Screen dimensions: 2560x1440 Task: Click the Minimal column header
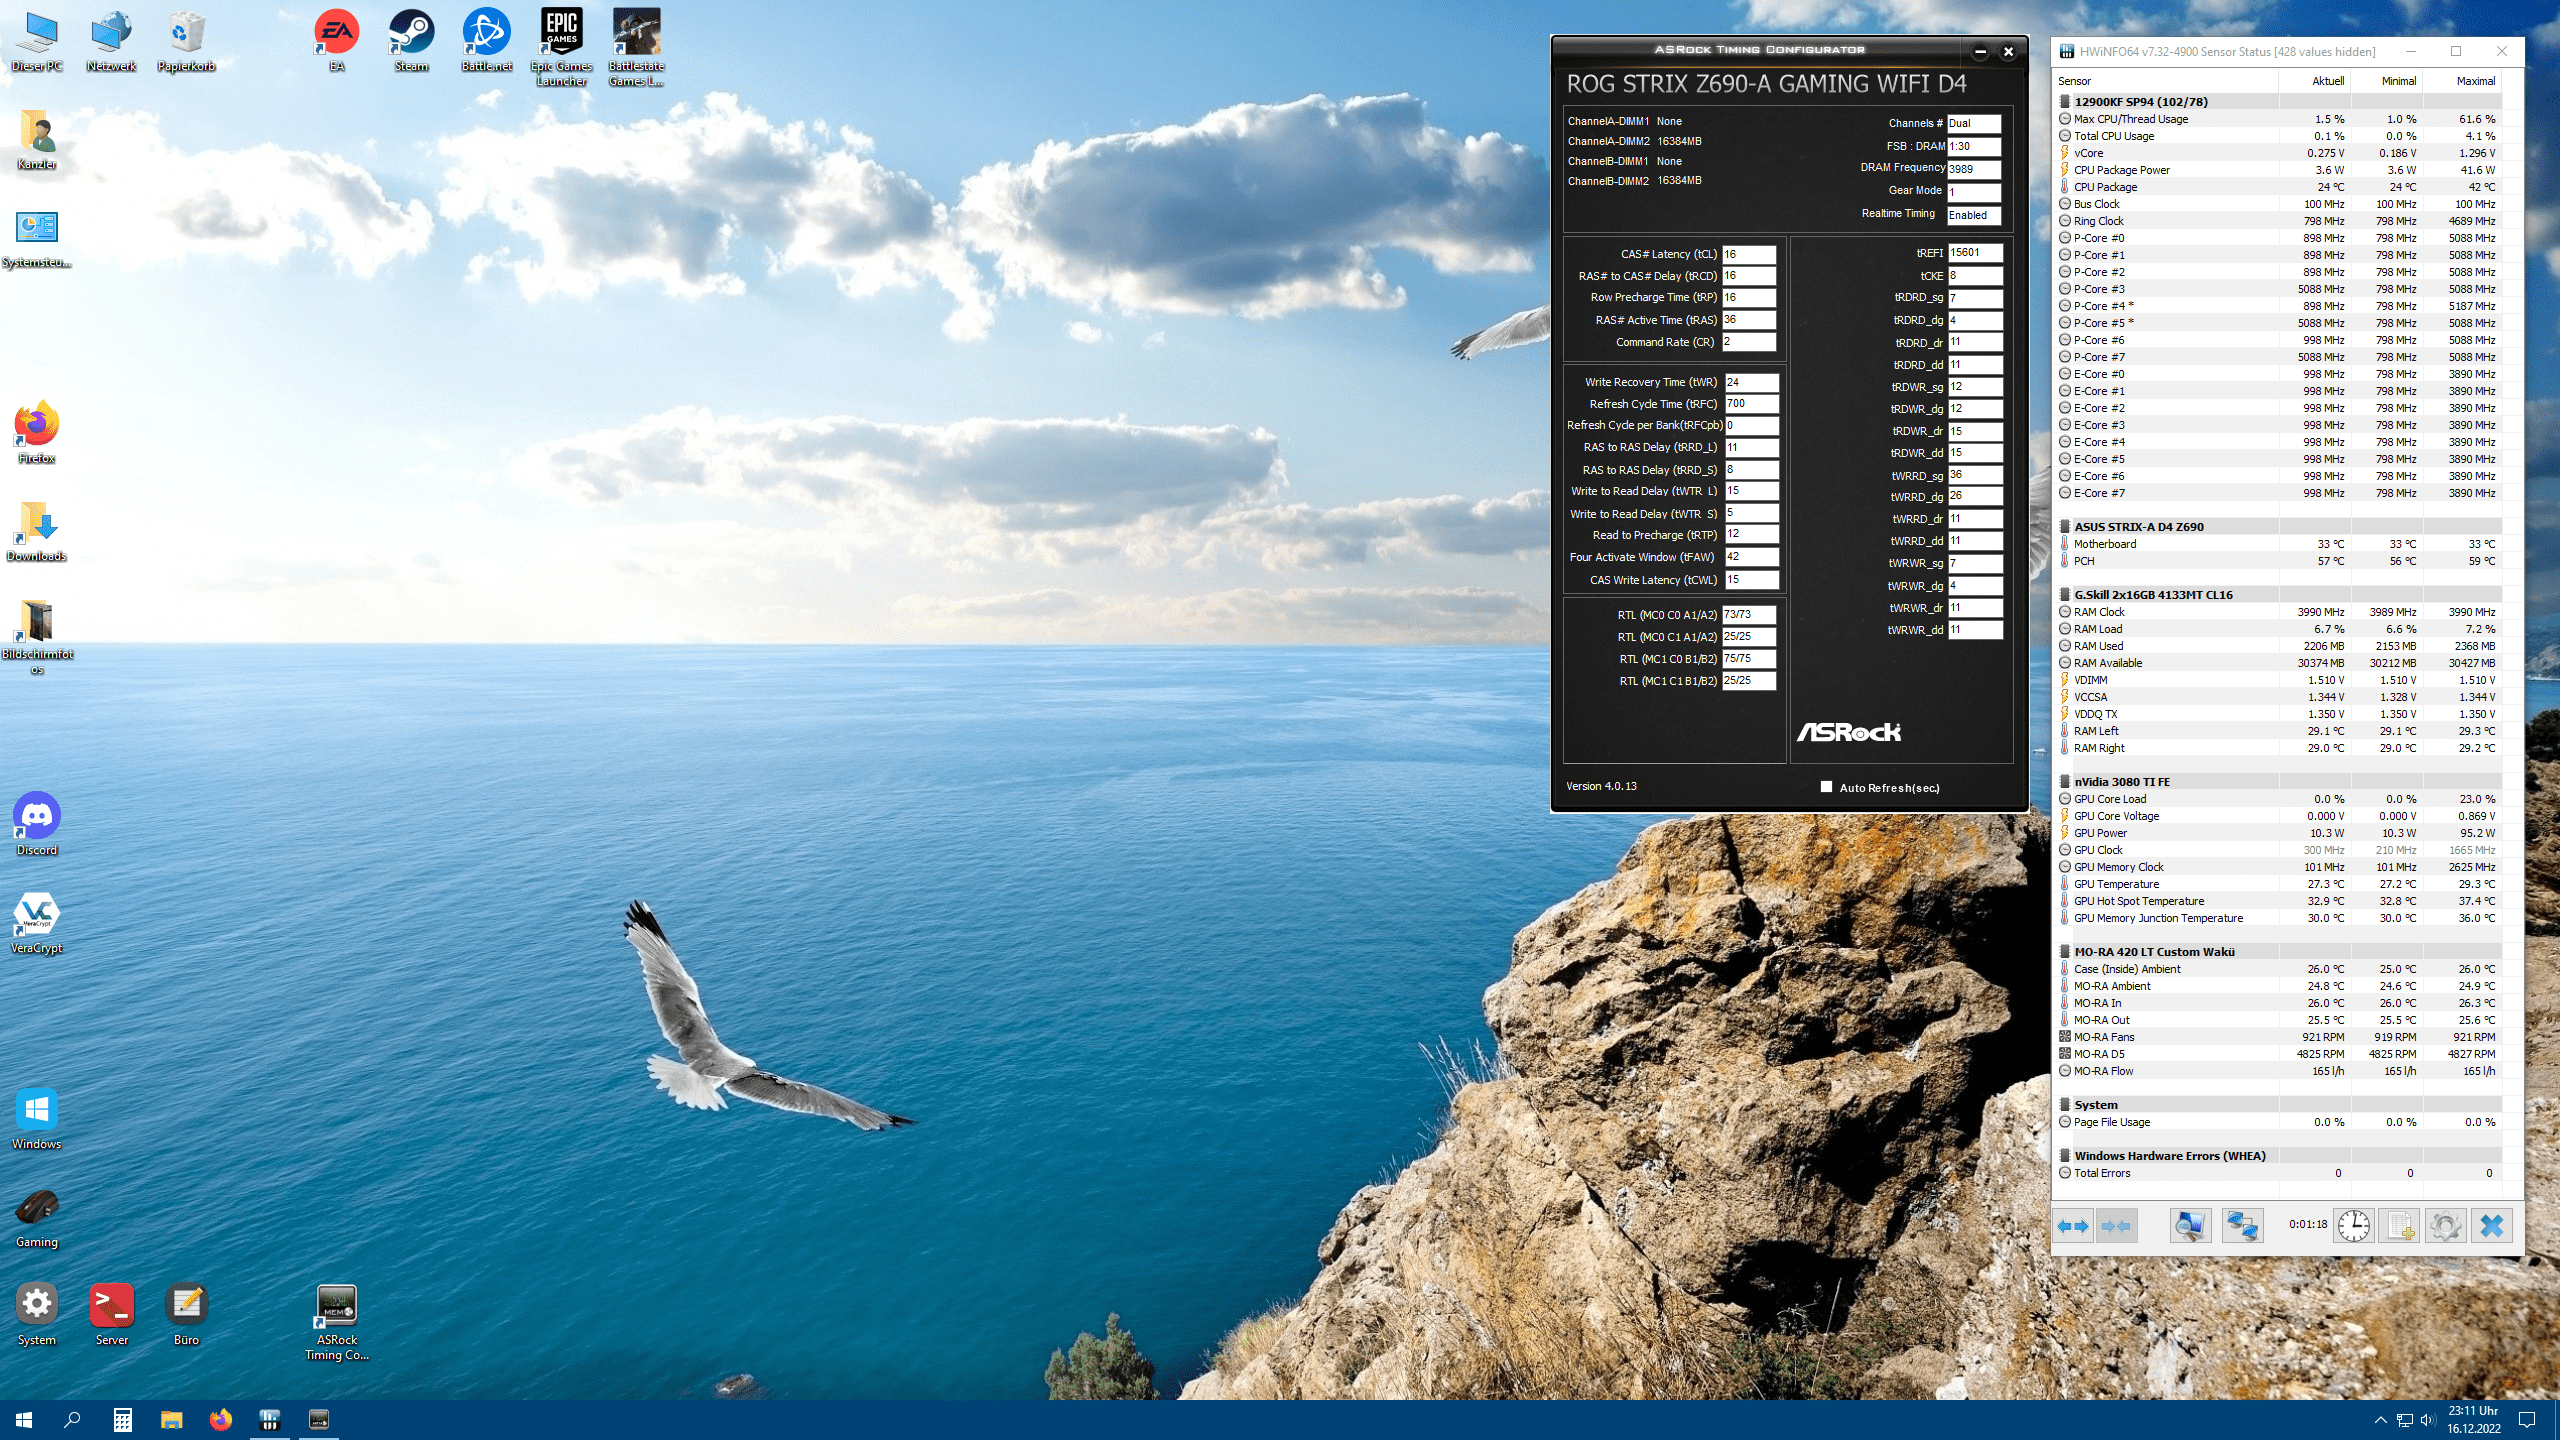2387,81
